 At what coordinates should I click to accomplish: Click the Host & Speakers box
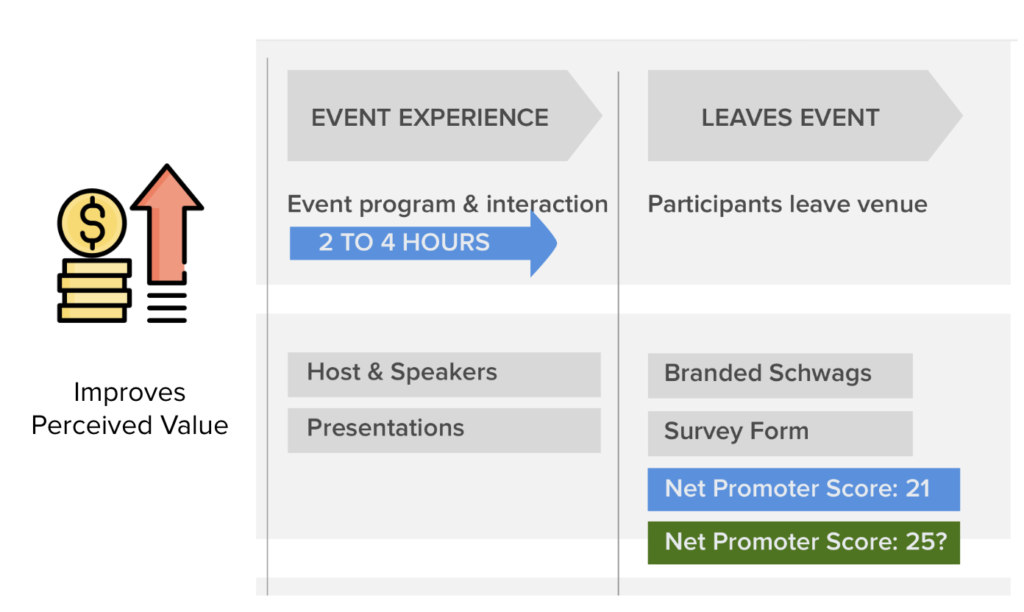click(x=444, y=374)
